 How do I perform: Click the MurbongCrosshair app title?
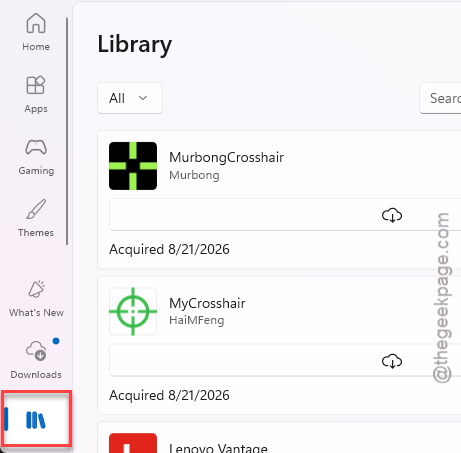(226, 157)
